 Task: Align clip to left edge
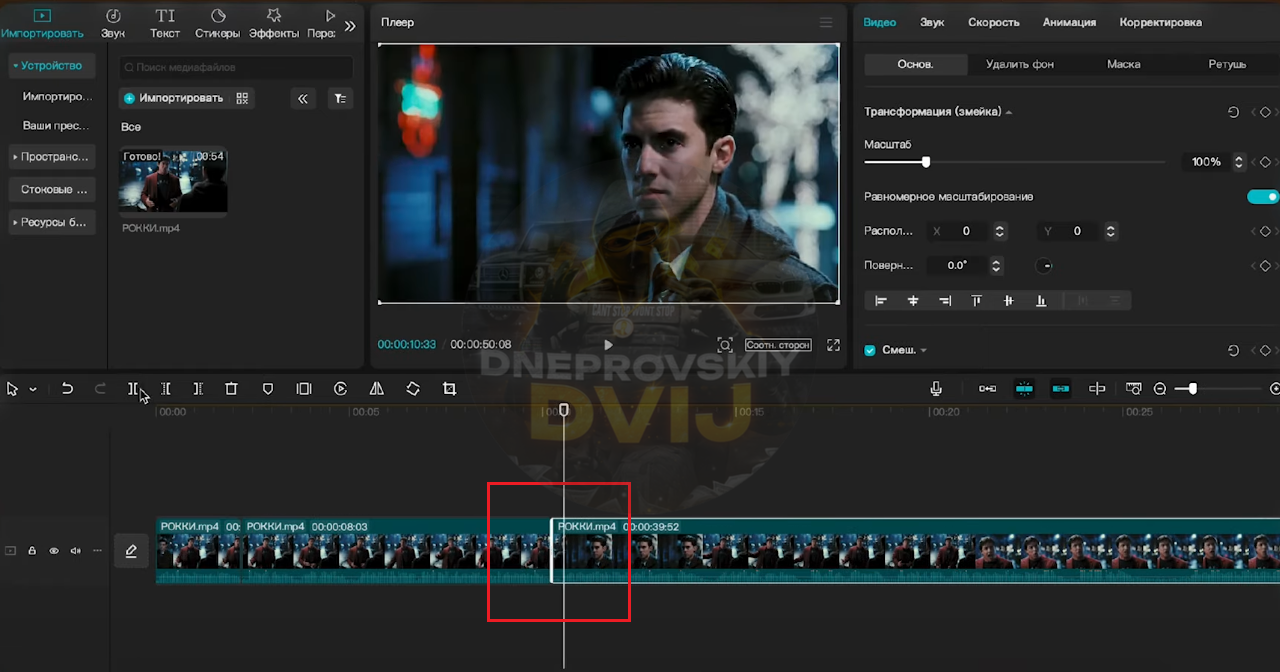click(881, 300)
